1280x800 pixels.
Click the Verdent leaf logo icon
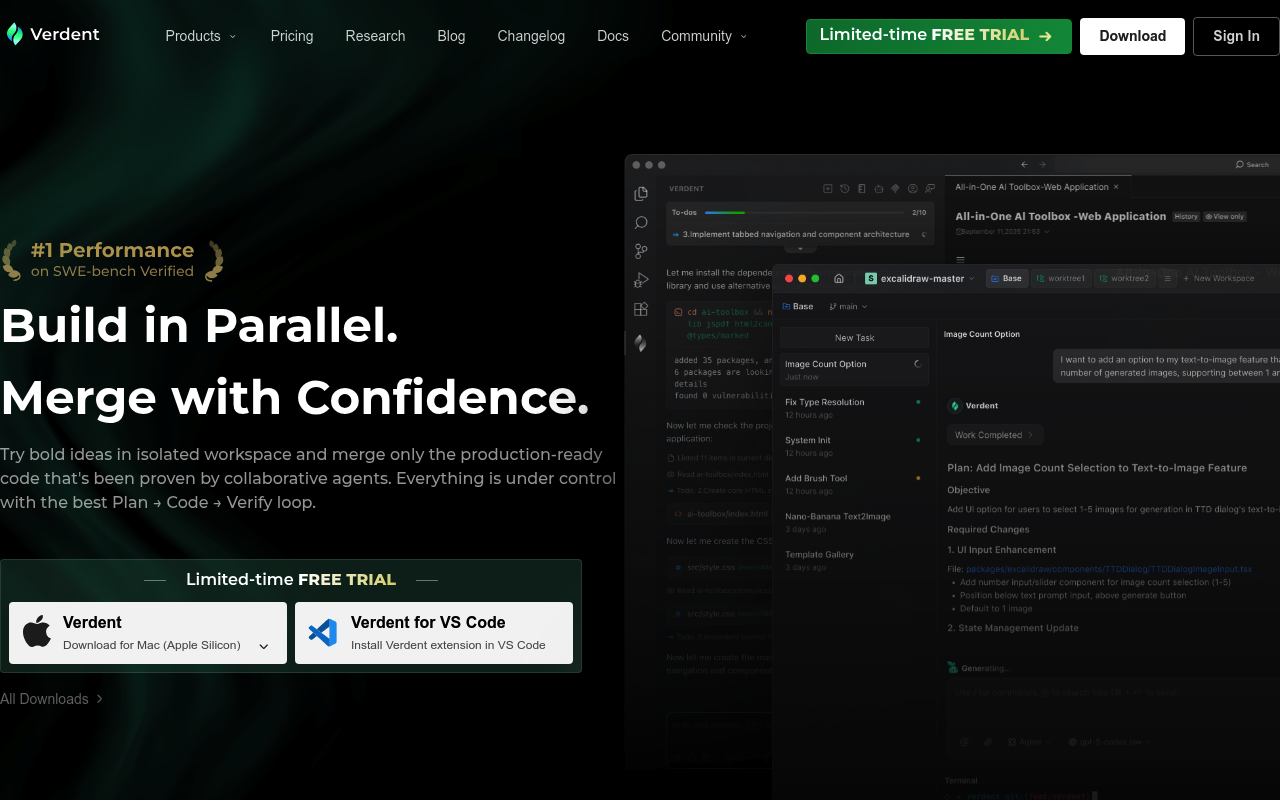pos(14,35)
